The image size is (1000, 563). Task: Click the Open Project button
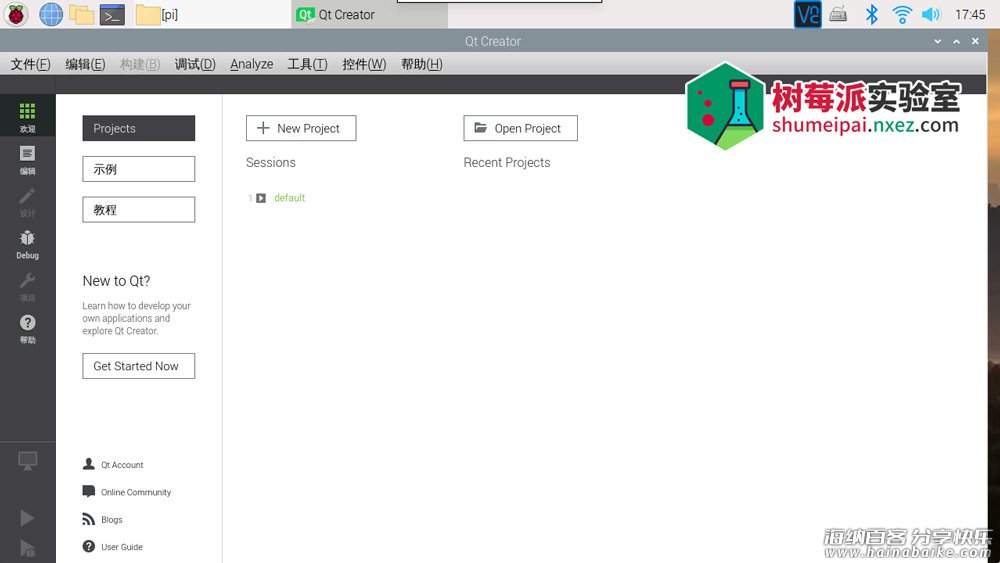point(520,128)
